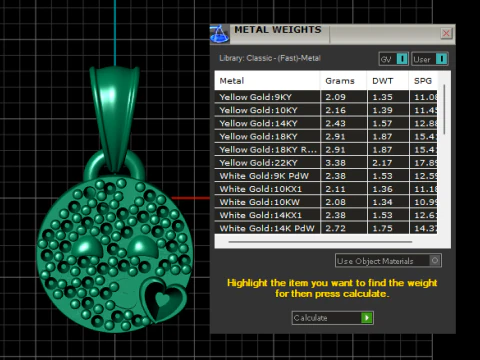
Task: Click the 2.17 DWT cell
Action: coord(388,163)
